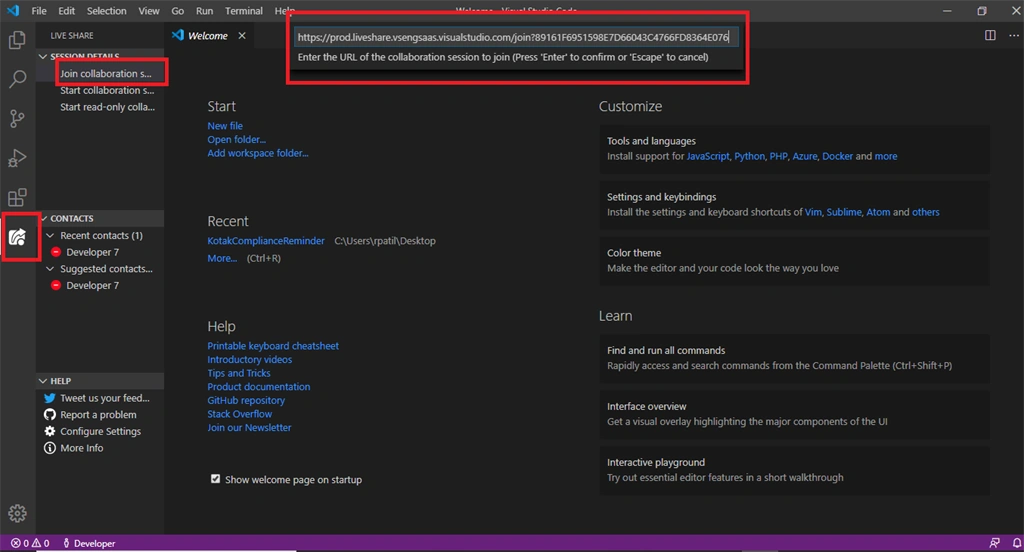Screen dimensions: 1024x552
Task: Open the Selection menu
Action: [x=106, y=11]
